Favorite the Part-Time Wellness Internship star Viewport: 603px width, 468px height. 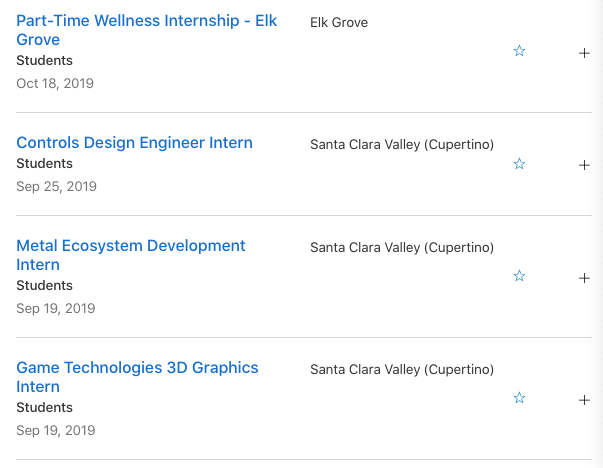pyautogui.click(x=519, y=51)
